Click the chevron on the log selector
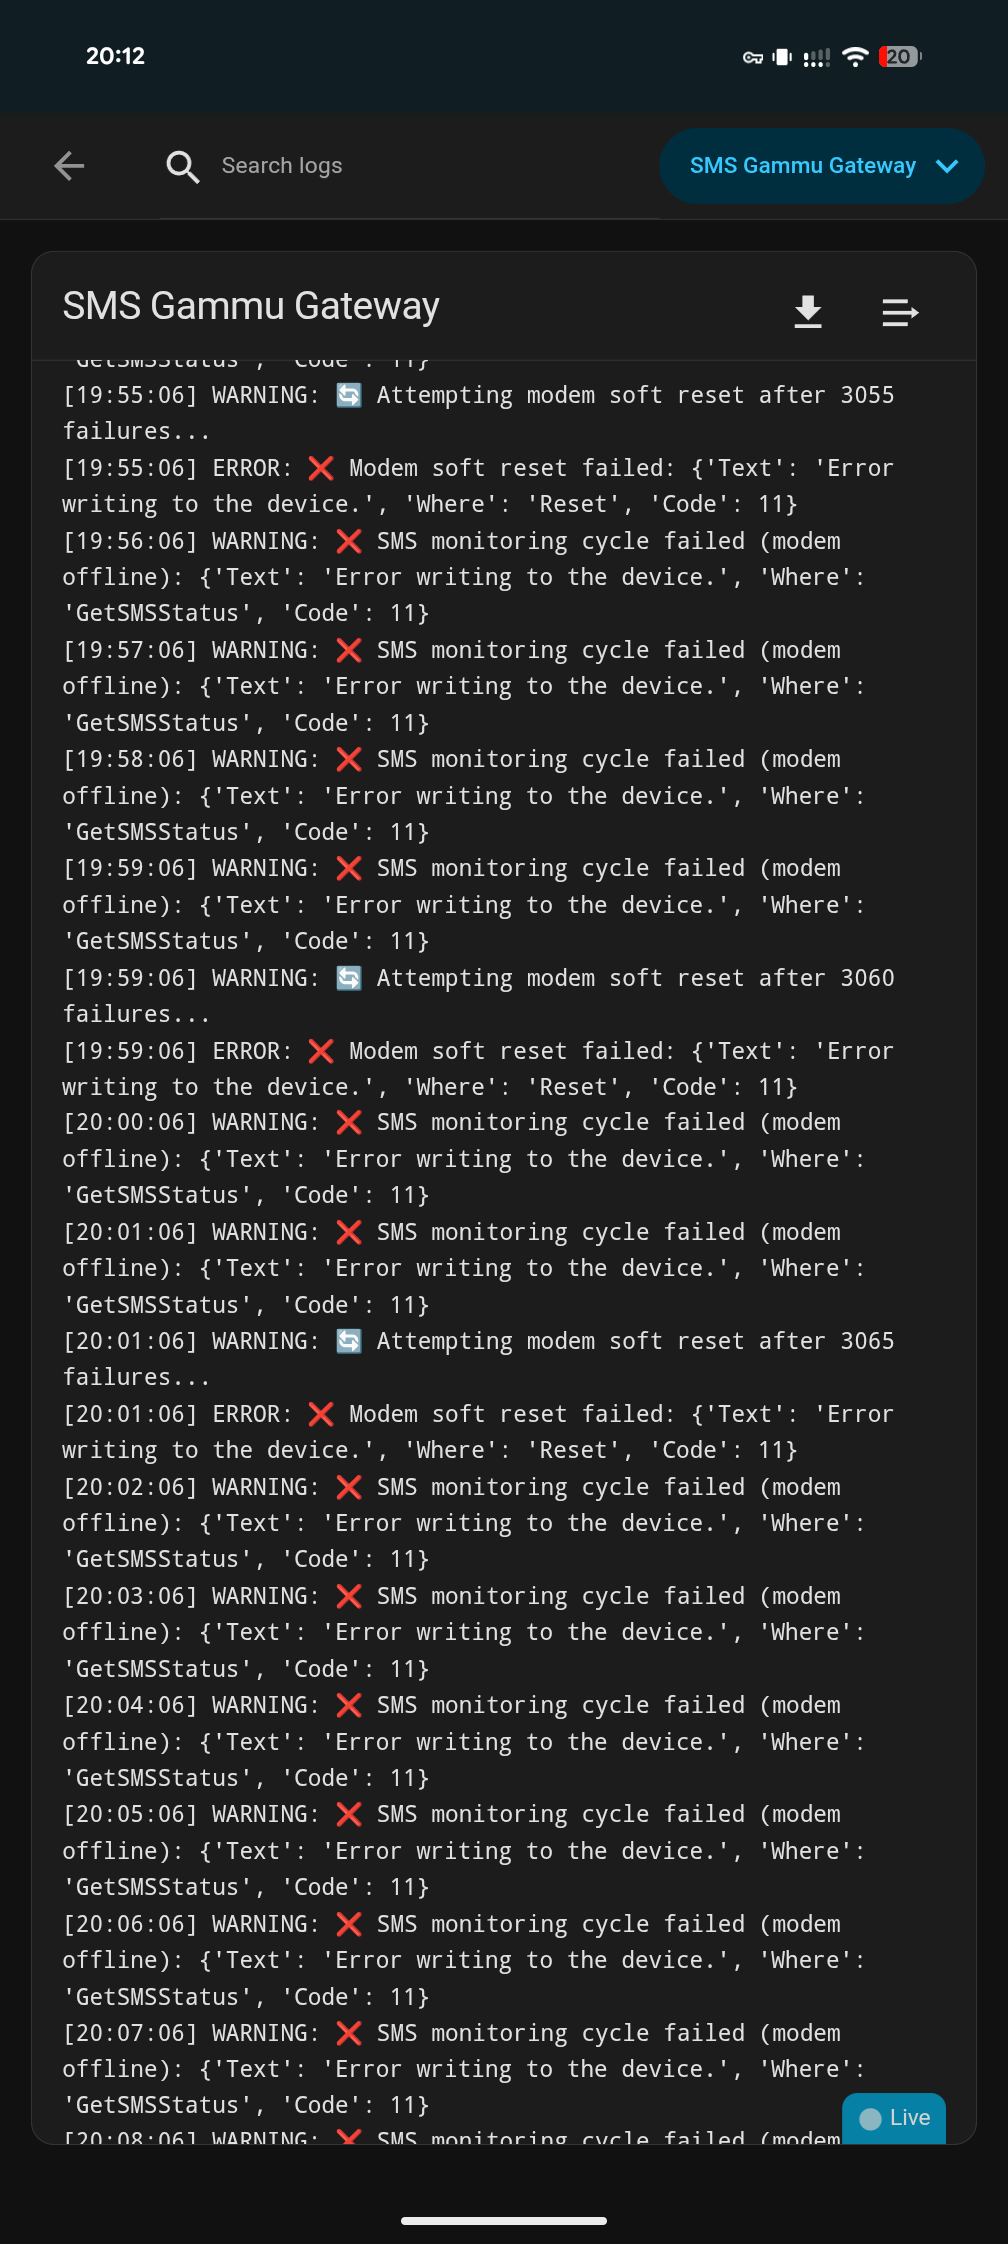Viewport: 1008px width, 2244px height. pyautogui.click(x=947, y=166)
